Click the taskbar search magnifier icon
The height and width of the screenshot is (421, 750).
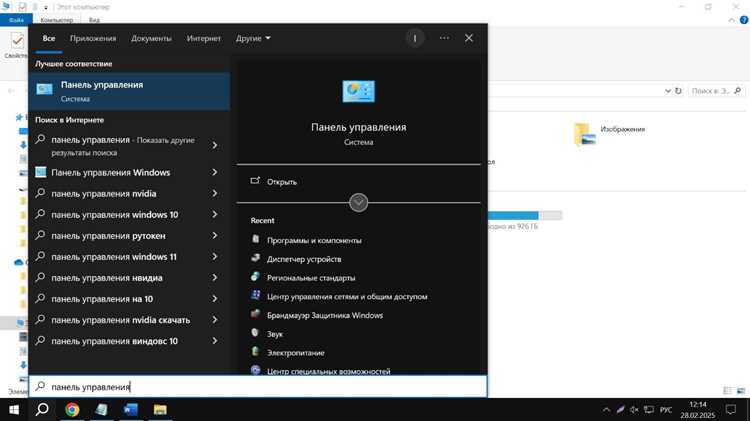pyautogui.click(x=42, y=410)
